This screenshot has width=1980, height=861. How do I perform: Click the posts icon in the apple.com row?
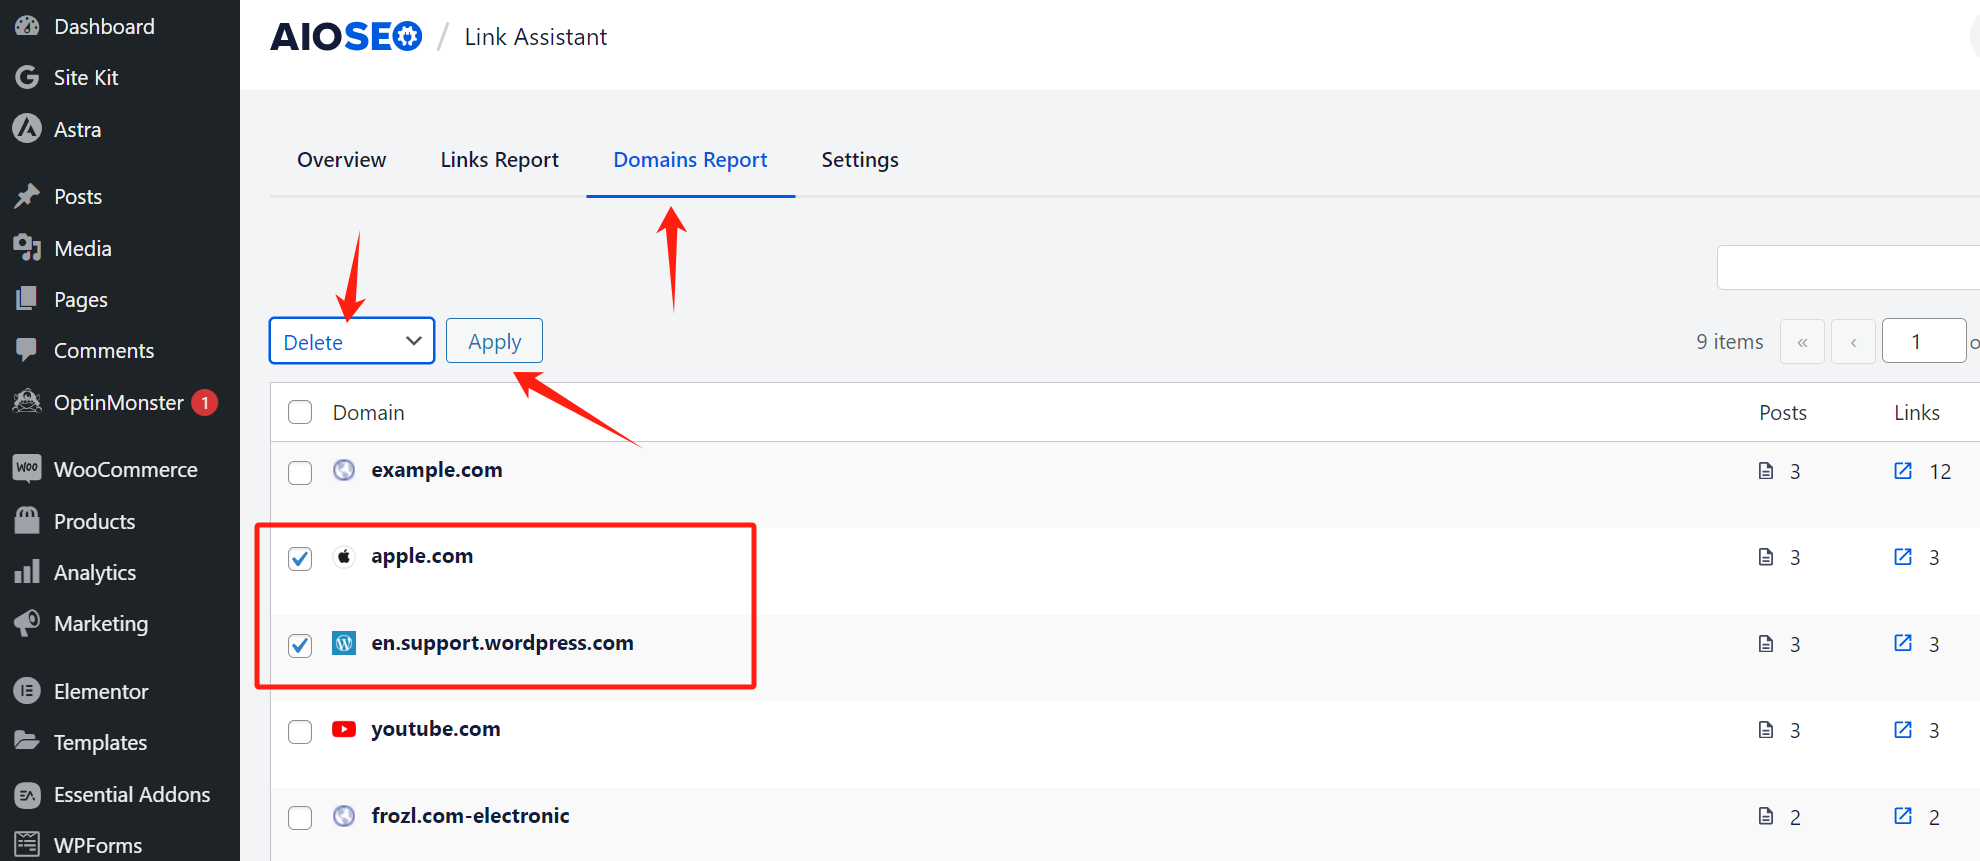click(1766, 557)
